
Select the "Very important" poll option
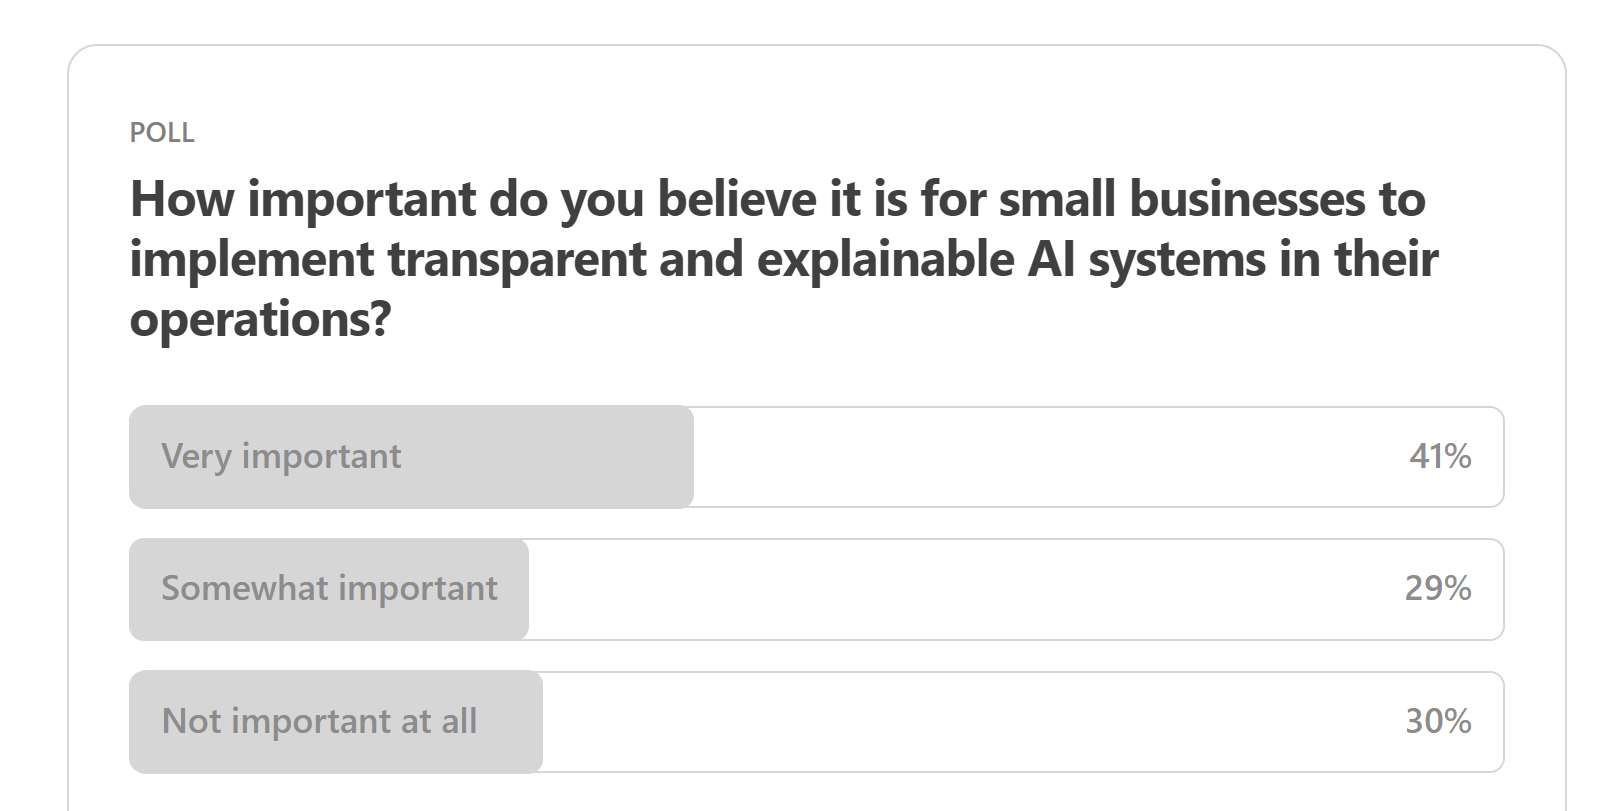pos(816,457)
